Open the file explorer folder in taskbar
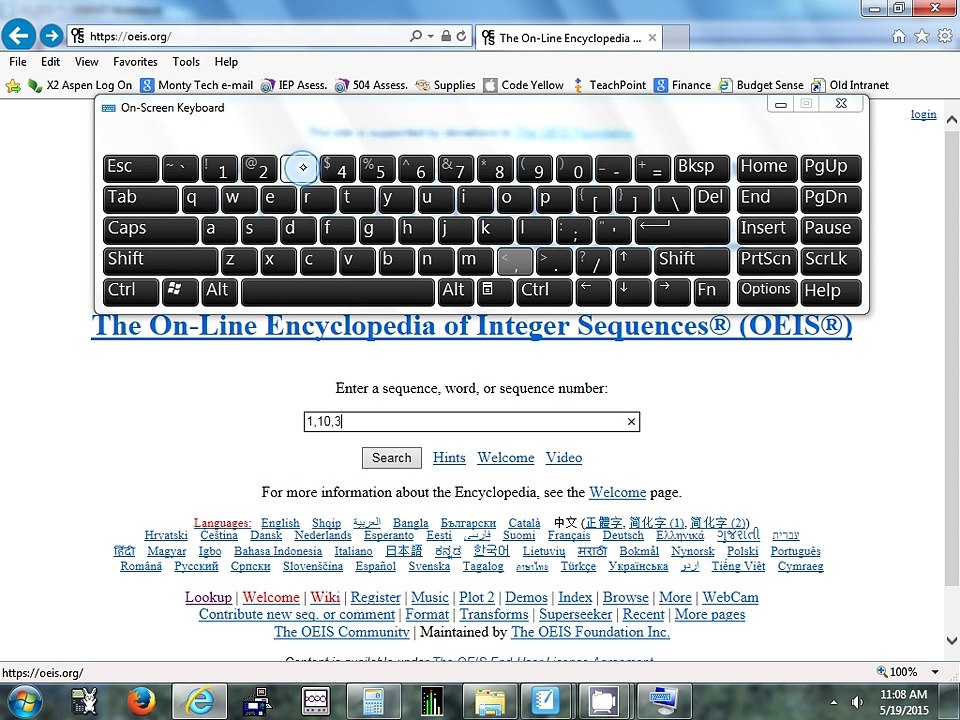This screenshot has height=720, width=960. 489,702
